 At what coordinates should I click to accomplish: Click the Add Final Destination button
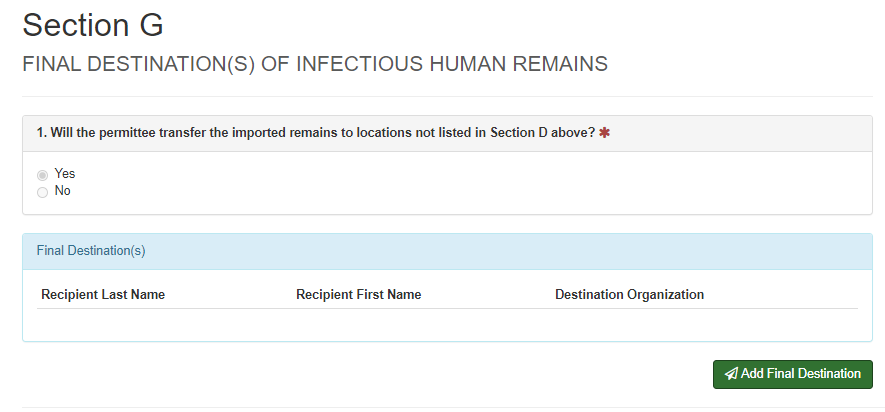tap(792, 374)
